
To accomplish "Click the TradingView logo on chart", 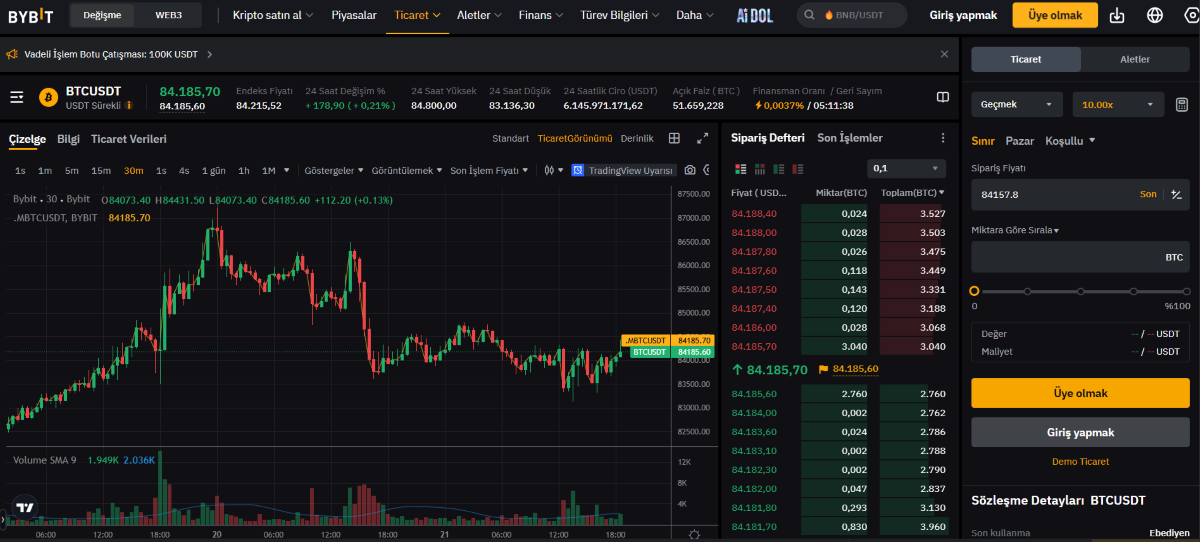I will click(26, 507).
